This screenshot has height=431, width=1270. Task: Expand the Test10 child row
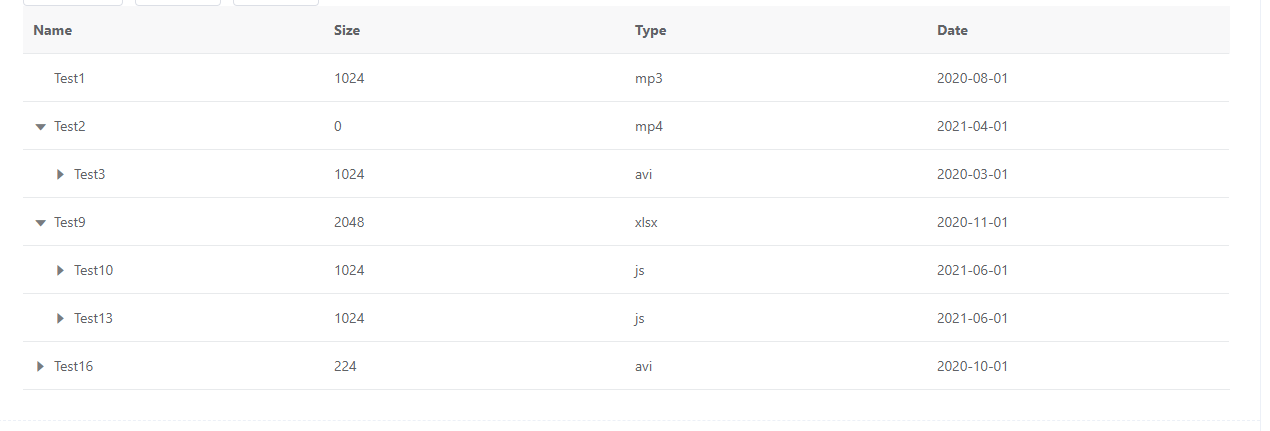click(x=61, y=271)
